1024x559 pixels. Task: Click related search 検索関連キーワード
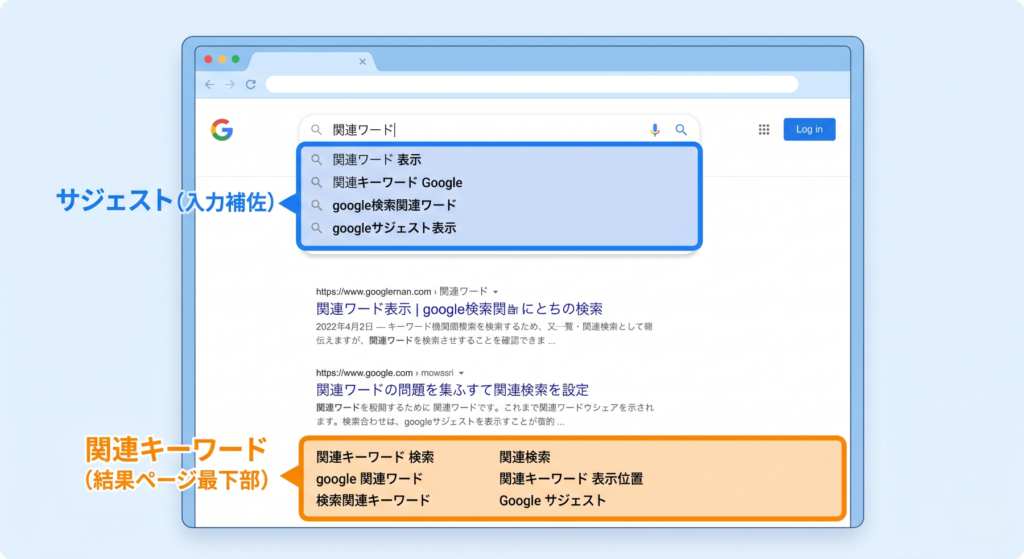[x=373, y=500]
